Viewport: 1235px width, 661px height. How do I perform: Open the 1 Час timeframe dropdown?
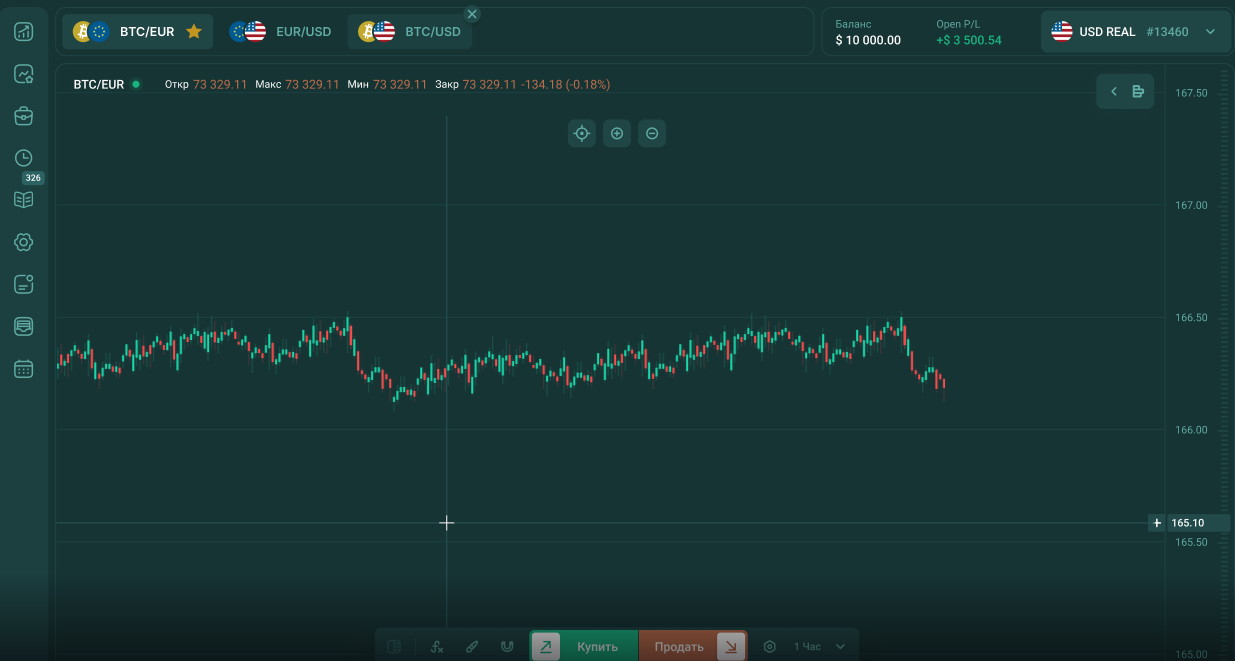[819, 647]
